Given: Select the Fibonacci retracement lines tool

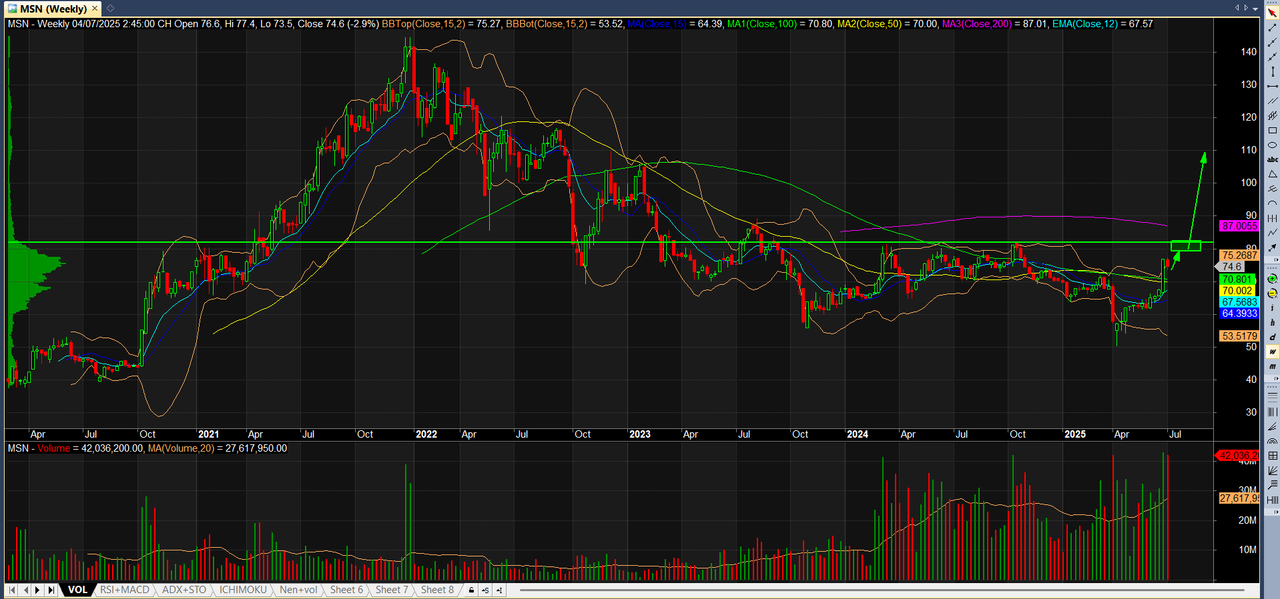Looking at the screenshot, I should tap(1272, 396).
